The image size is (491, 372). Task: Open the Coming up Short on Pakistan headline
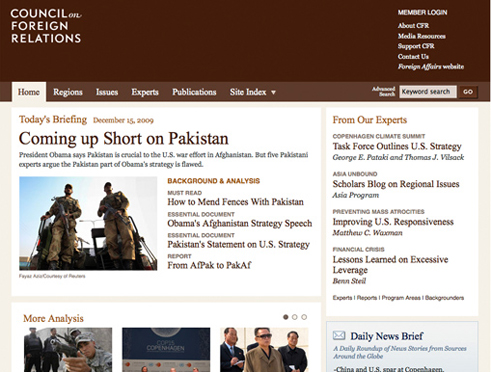[x=124, y=139]
